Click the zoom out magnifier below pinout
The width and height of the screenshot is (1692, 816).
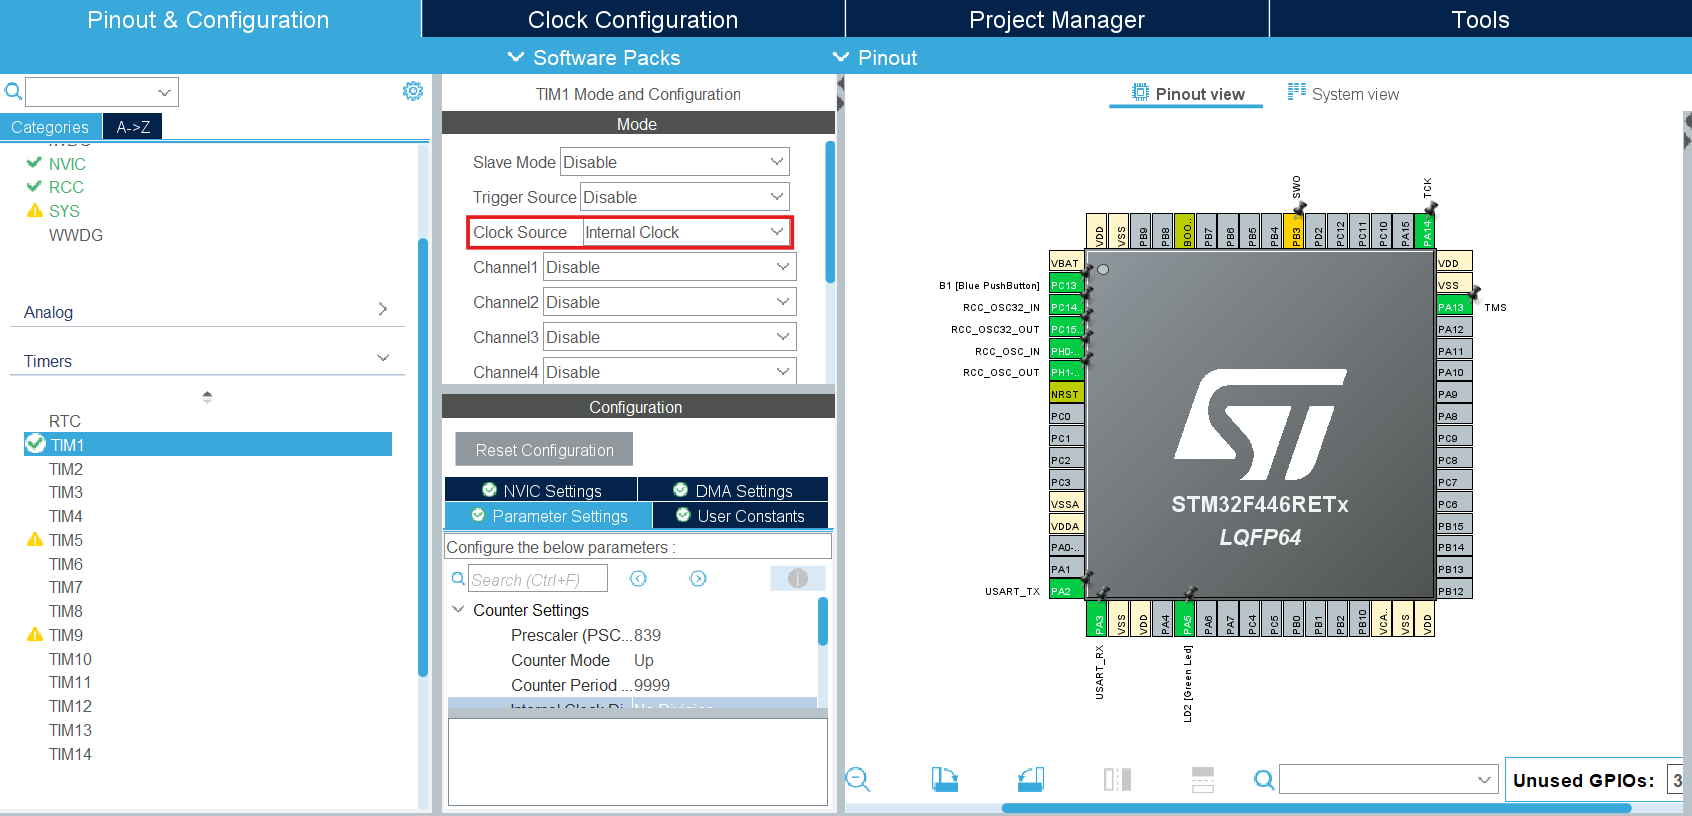[858, 779]
